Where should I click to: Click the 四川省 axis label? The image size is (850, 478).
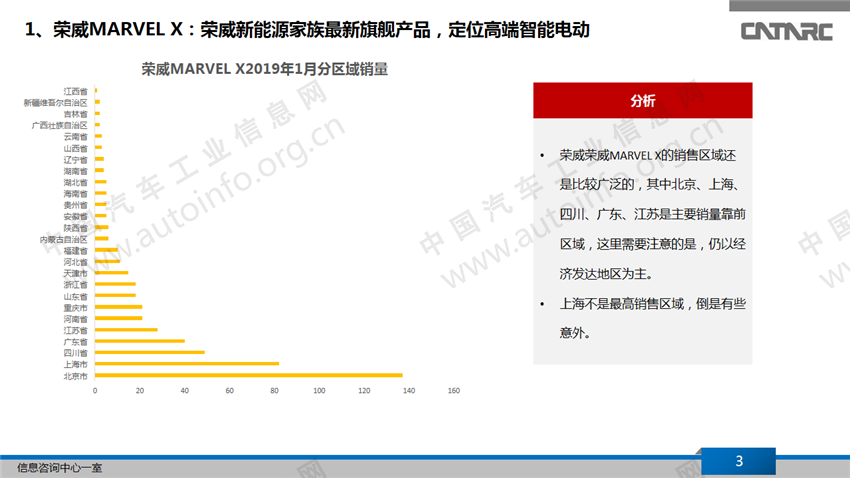tap(75, 353)
